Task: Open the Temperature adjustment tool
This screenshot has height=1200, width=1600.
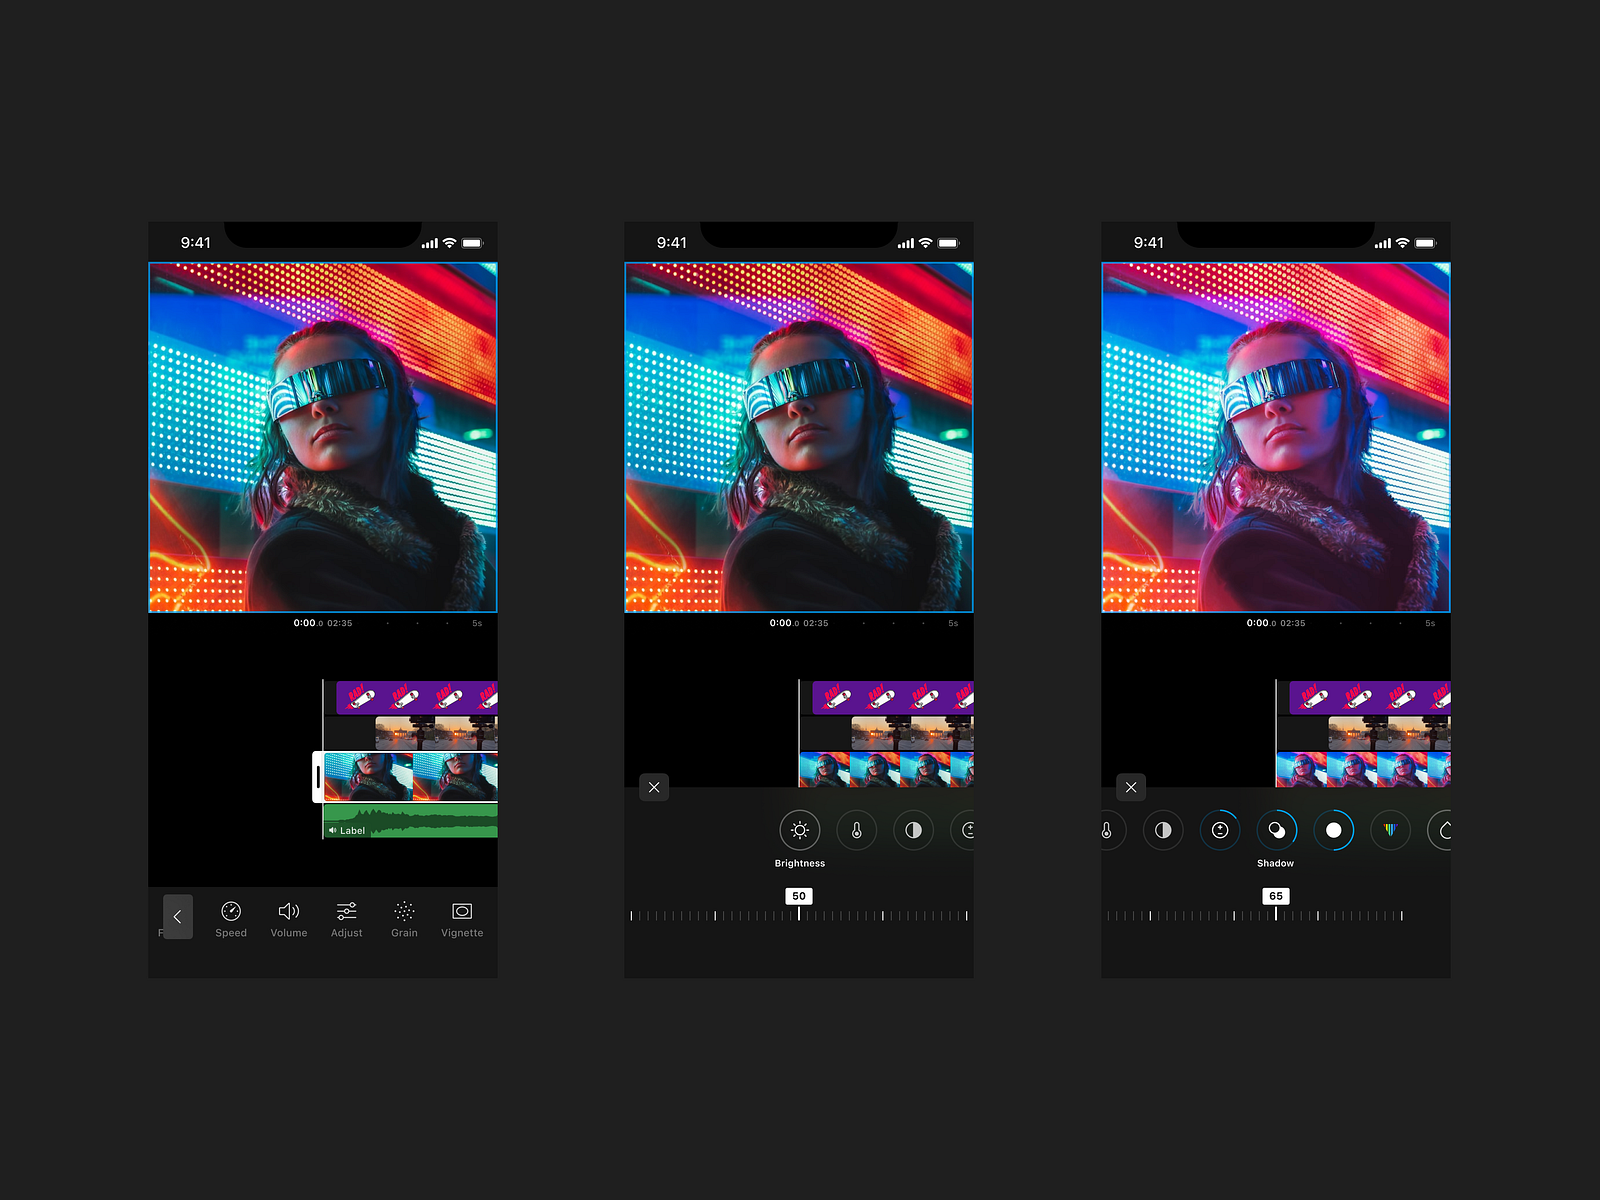Action: point(856,830)
